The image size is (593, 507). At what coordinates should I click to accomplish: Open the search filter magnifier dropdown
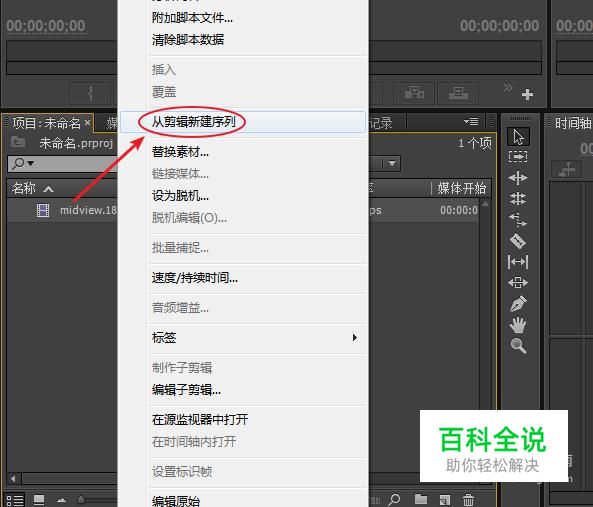23,164
